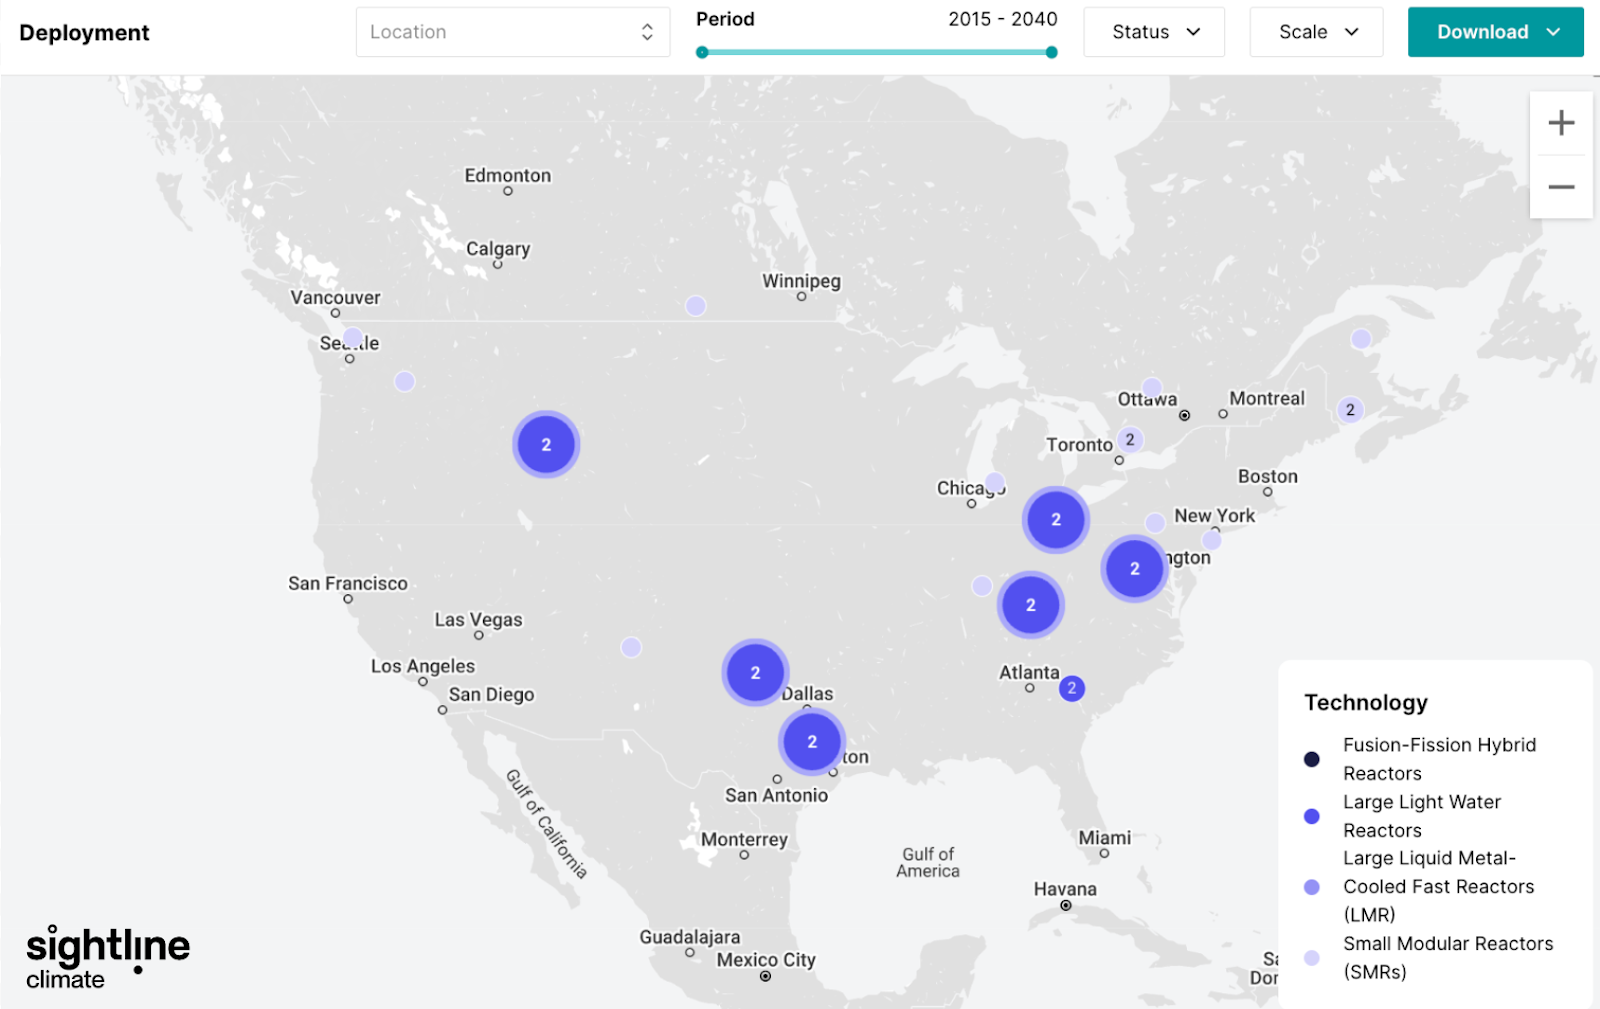Click the Period slider's right end handle
Viewport: 1600px width, 1009px height.
(1051, 52)
